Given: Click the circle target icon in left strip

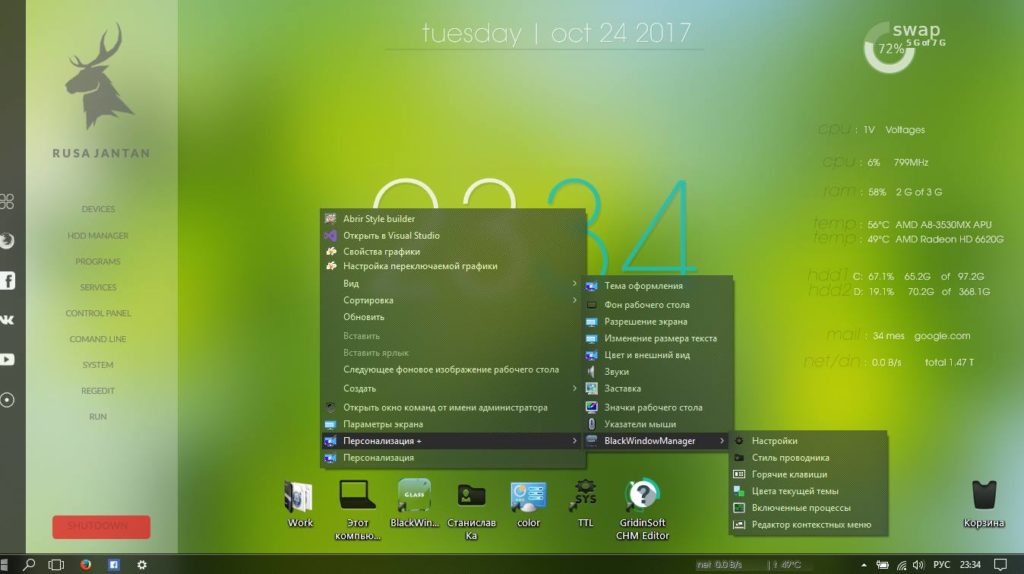Looking at the screenshot, I should tap(7, 400).
